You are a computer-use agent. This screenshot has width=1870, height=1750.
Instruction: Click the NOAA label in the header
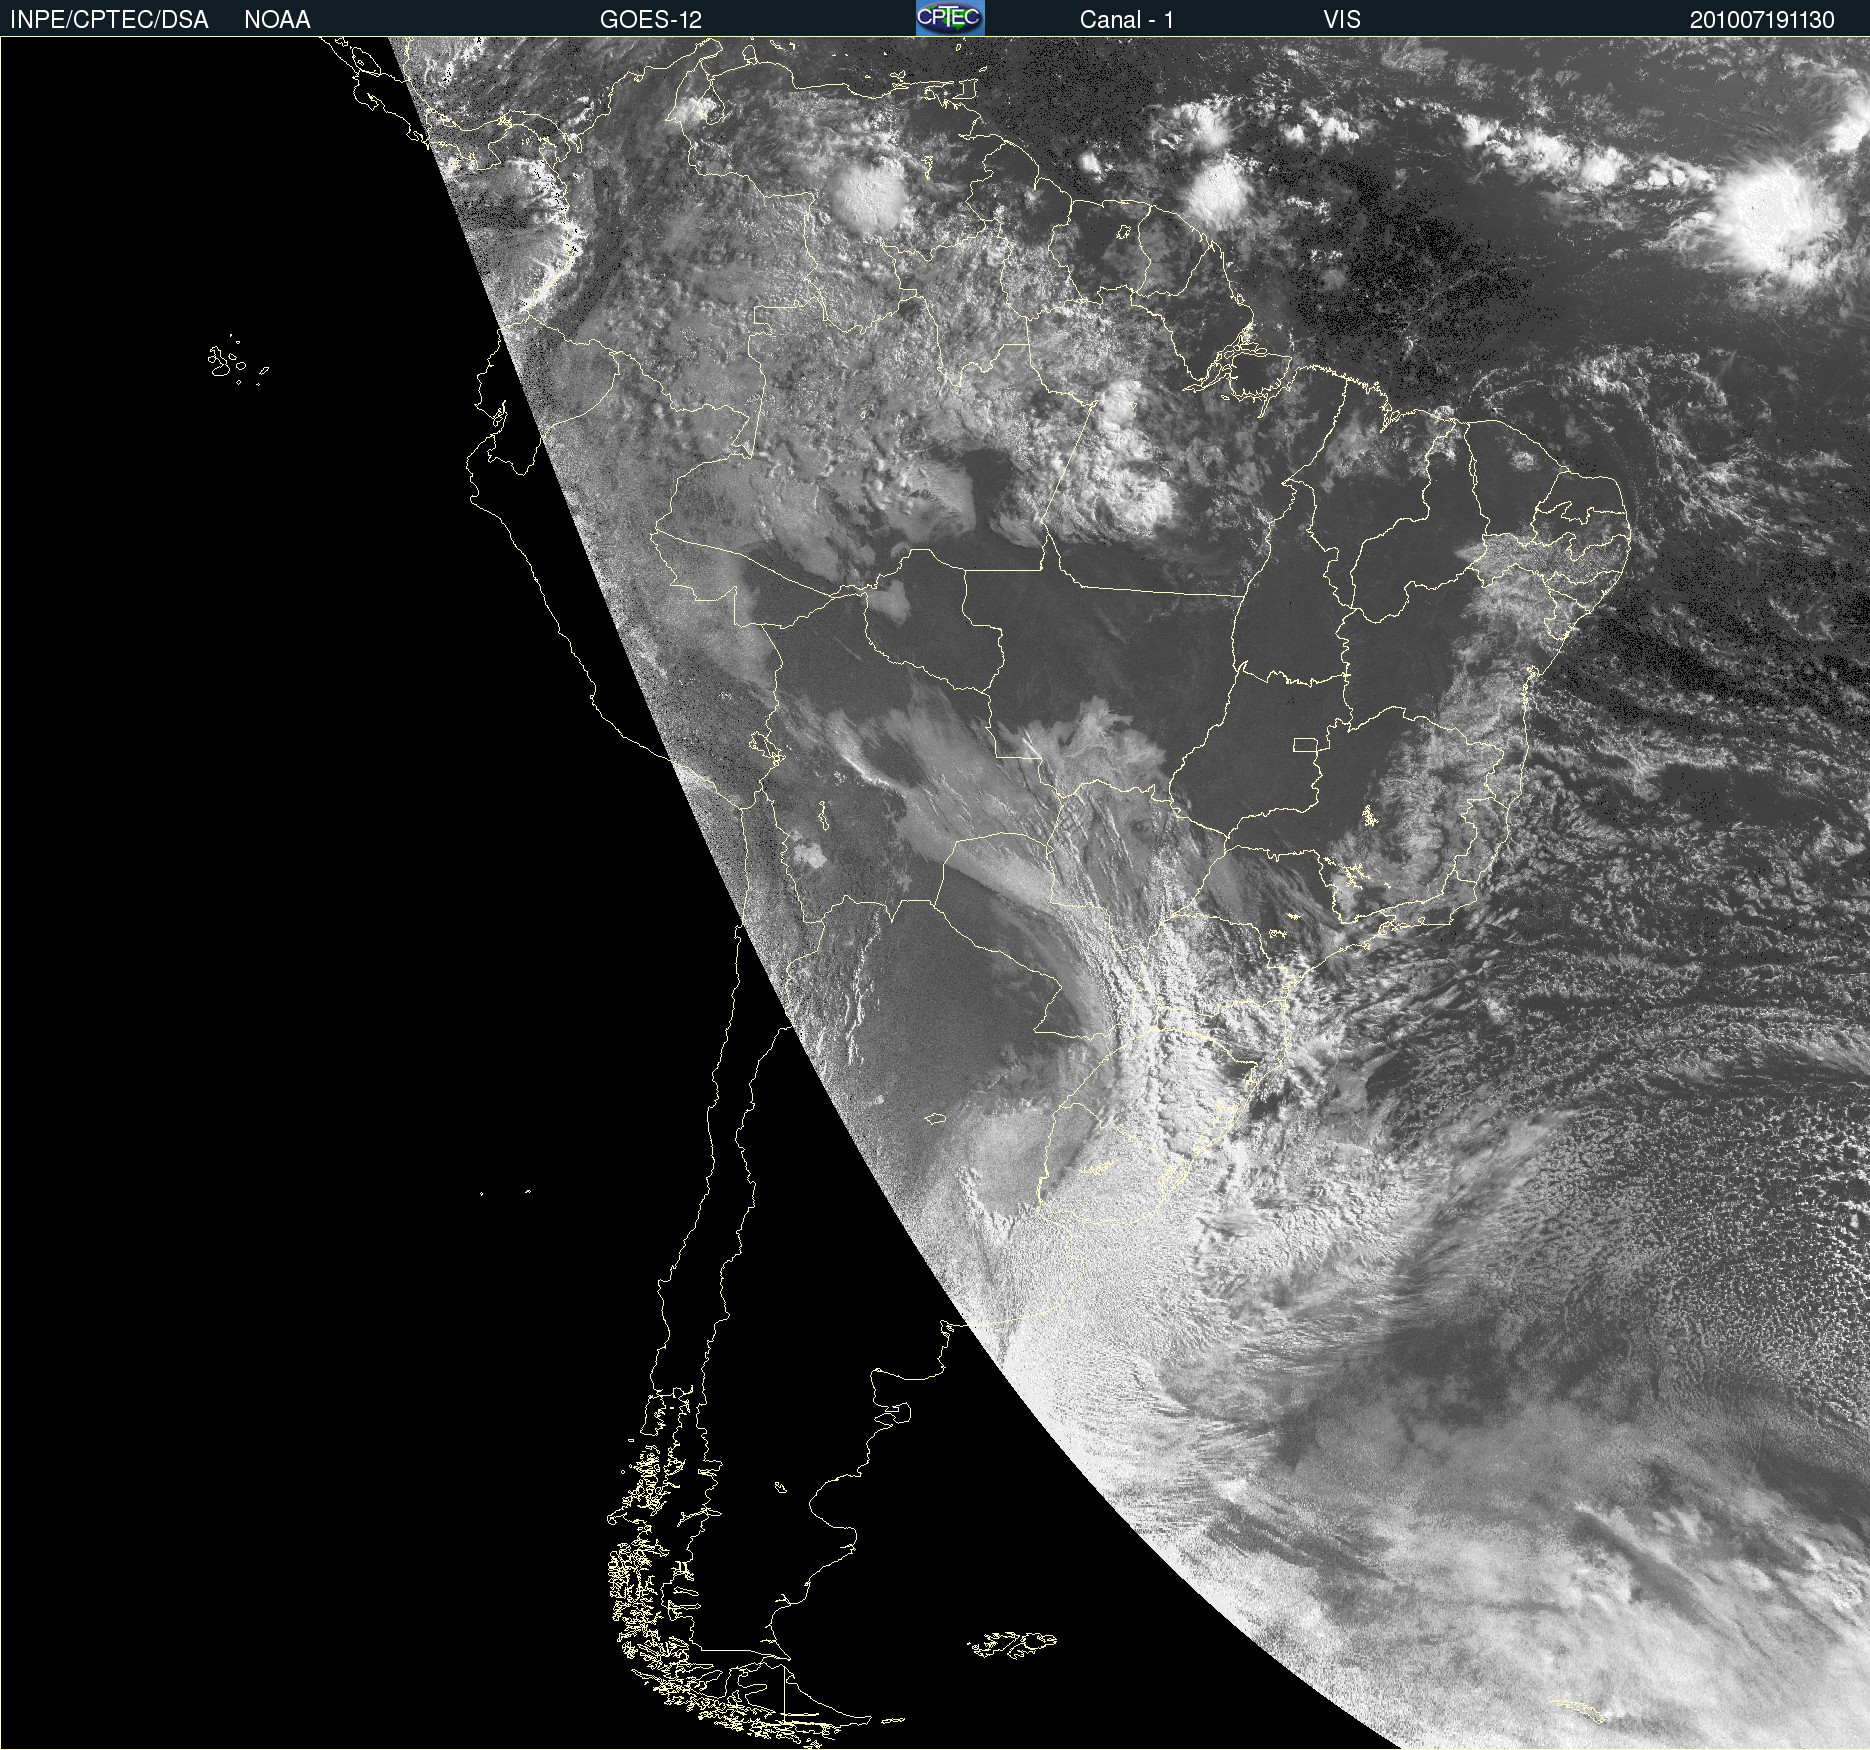[277, 20]
